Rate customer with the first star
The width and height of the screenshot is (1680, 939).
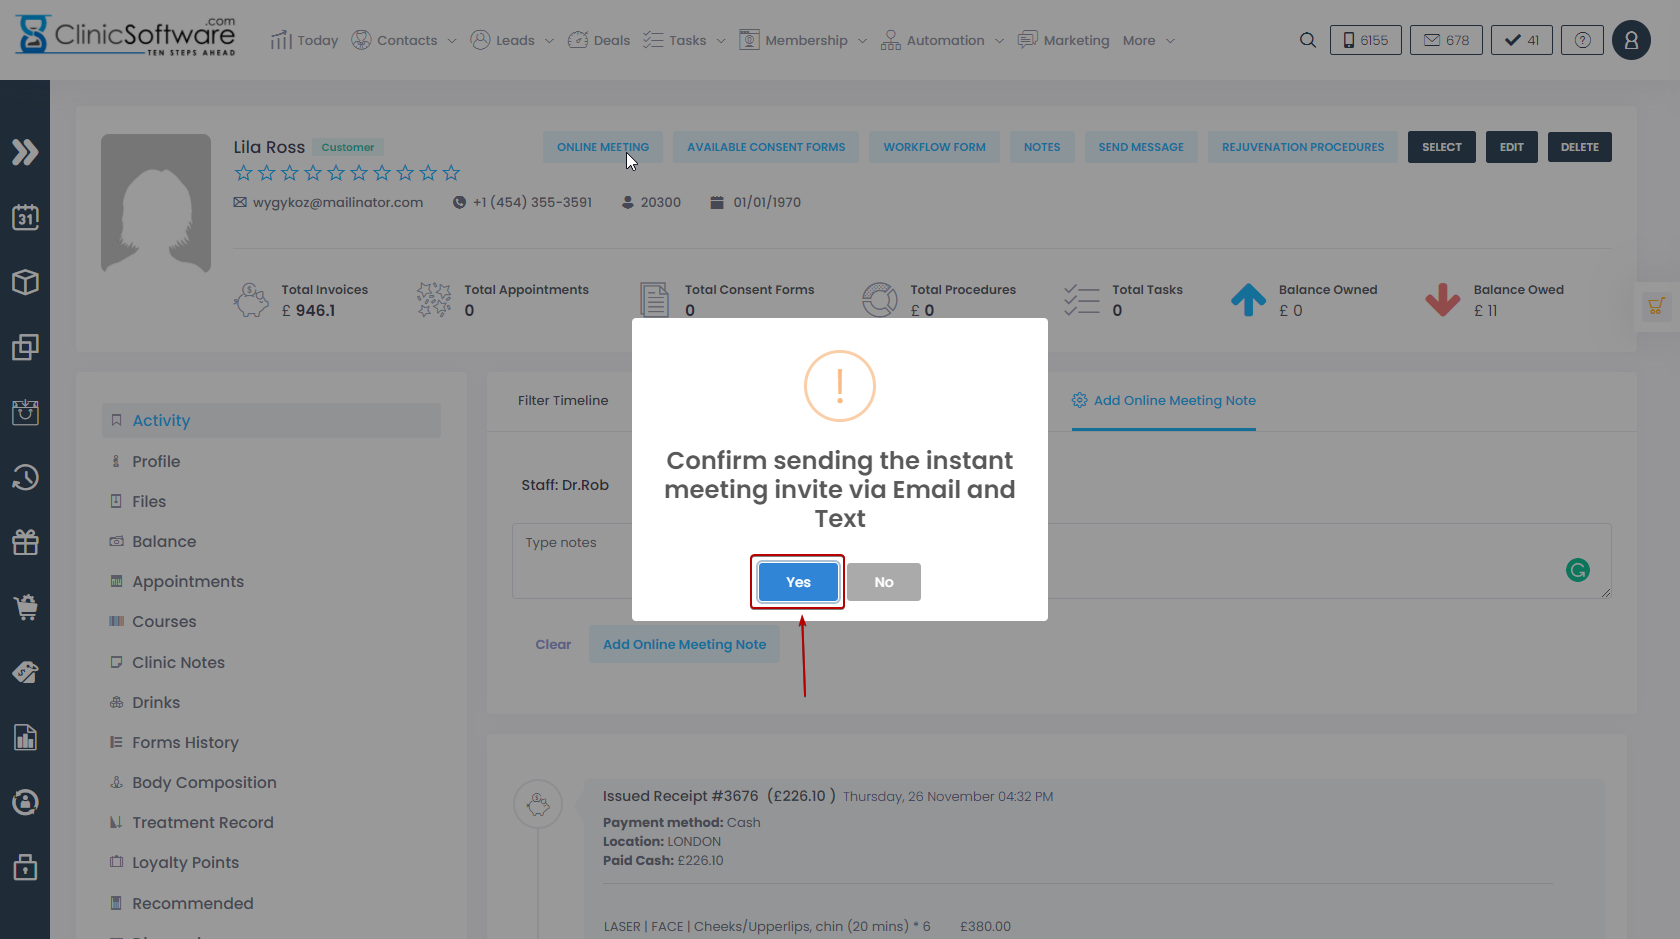(x=243, y=173)
